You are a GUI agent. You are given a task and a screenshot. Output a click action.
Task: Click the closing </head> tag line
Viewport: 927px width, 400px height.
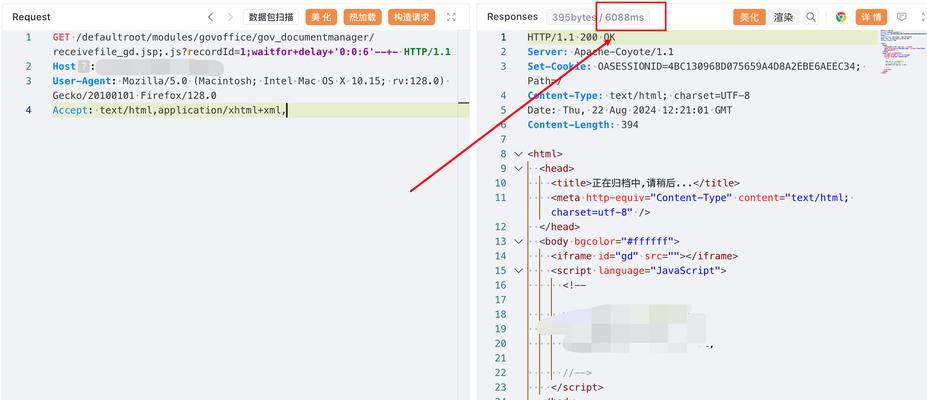559,227
